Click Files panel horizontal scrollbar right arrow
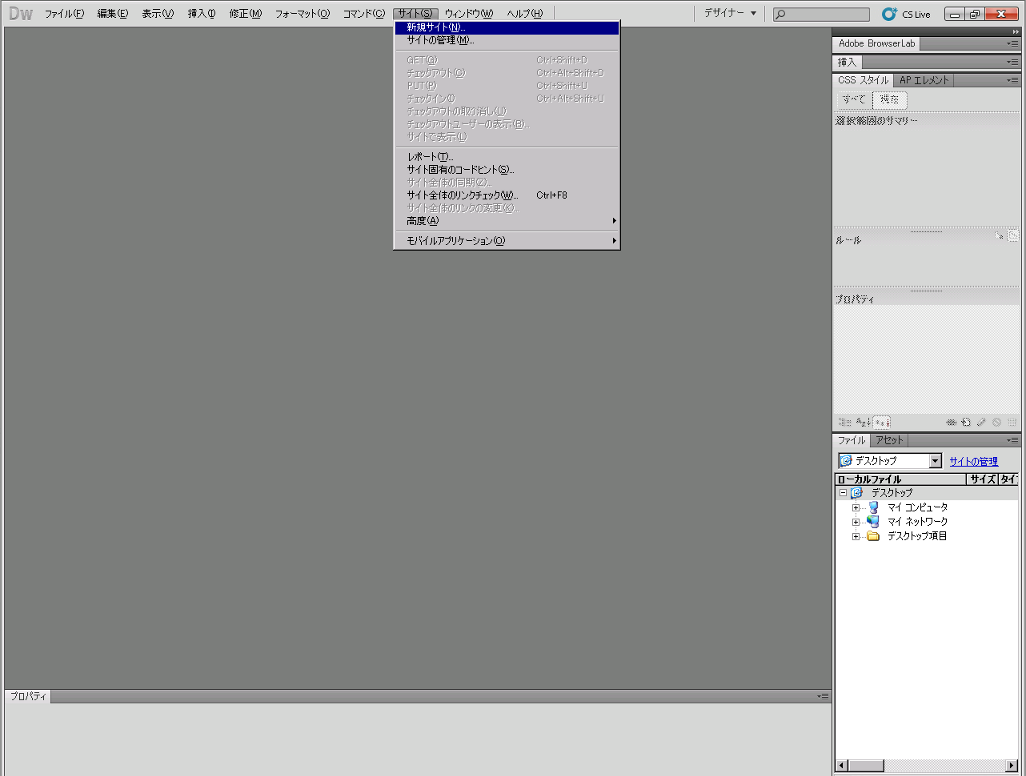 click(x=1012, y=766)
